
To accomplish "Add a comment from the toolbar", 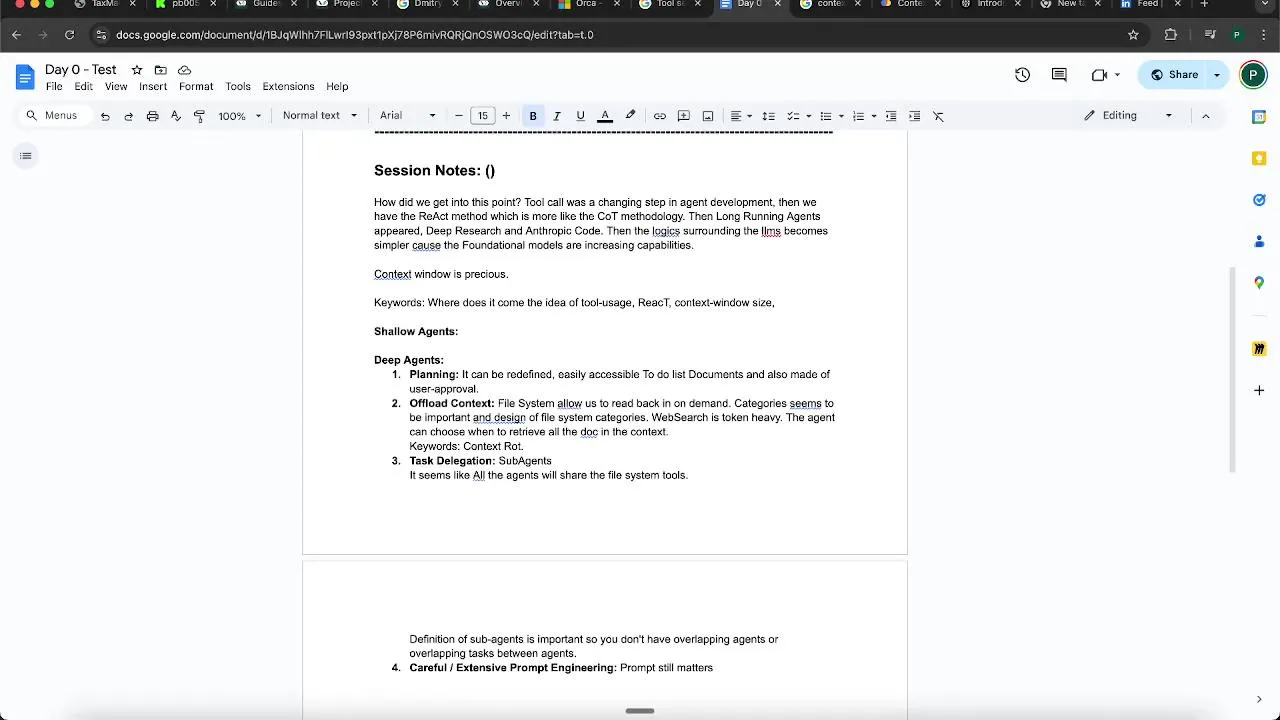I will point(684,116).
